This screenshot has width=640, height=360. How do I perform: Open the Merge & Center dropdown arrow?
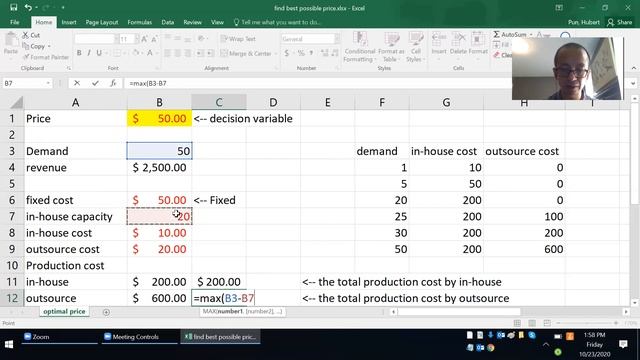(276, 53)
